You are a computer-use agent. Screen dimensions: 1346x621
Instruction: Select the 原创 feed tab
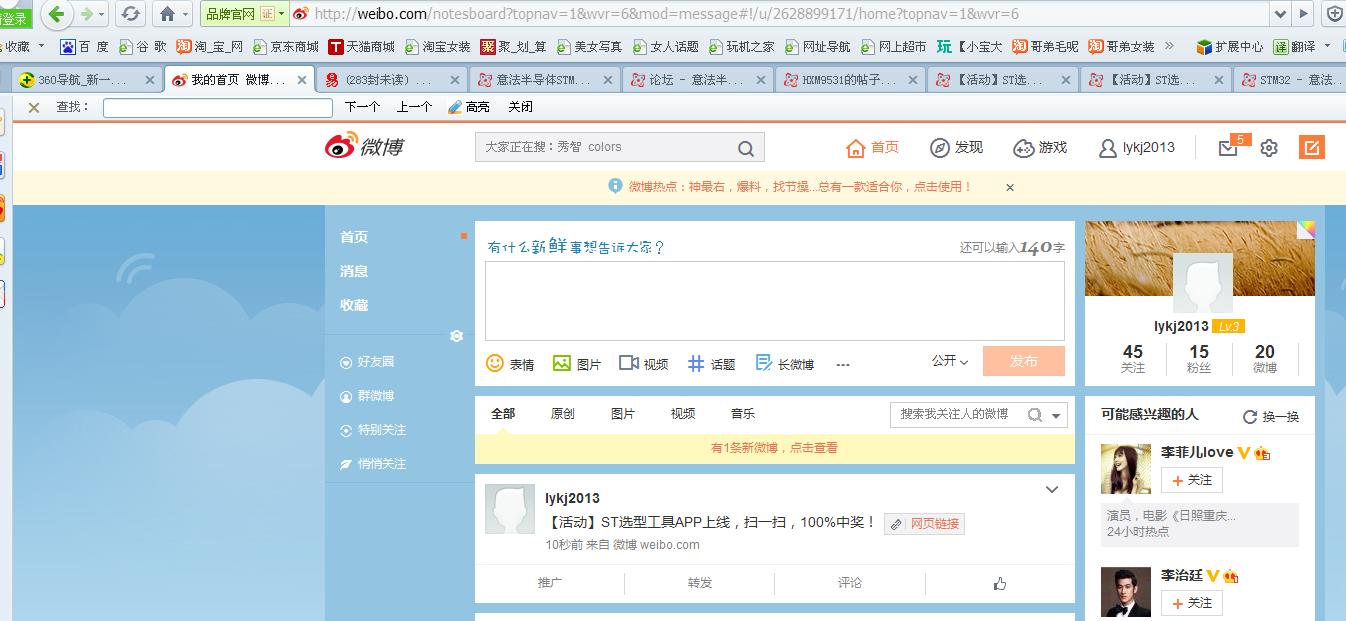[563, 413]
